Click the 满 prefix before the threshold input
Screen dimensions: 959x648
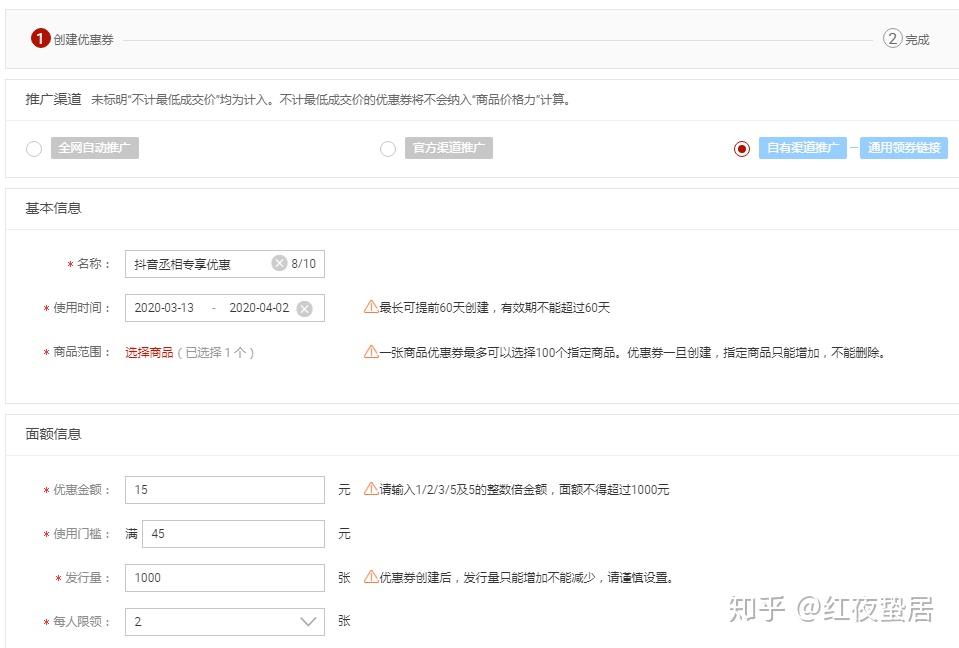point(131,534)
